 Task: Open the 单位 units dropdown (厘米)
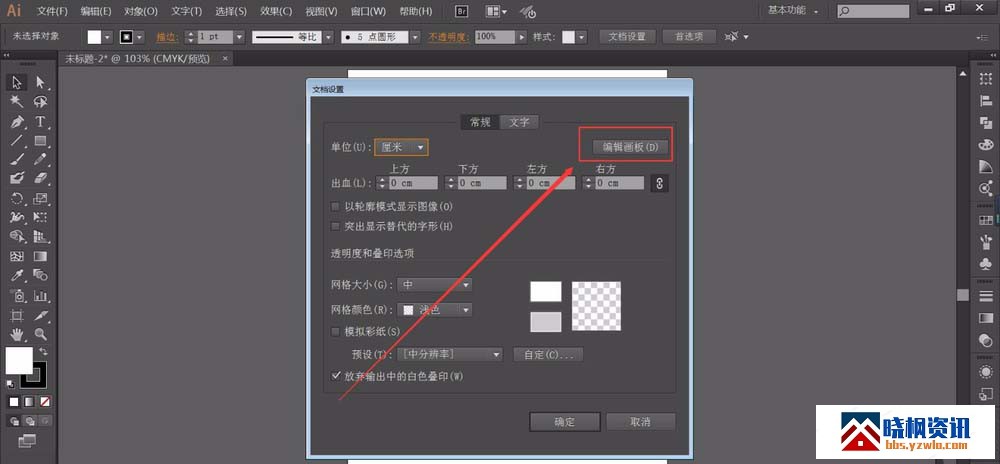401,147
